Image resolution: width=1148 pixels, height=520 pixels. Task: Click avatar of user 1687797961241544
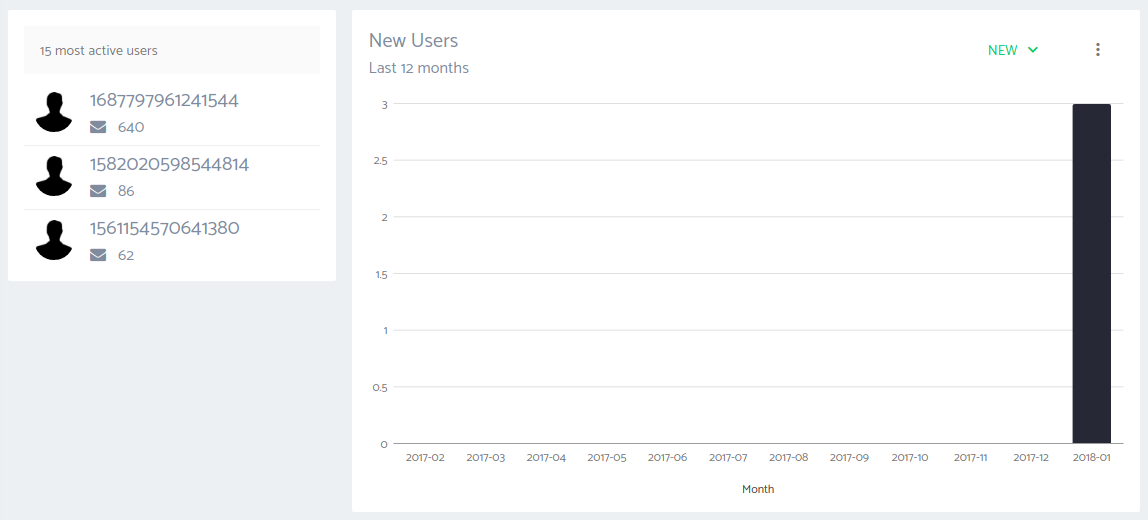54,112
